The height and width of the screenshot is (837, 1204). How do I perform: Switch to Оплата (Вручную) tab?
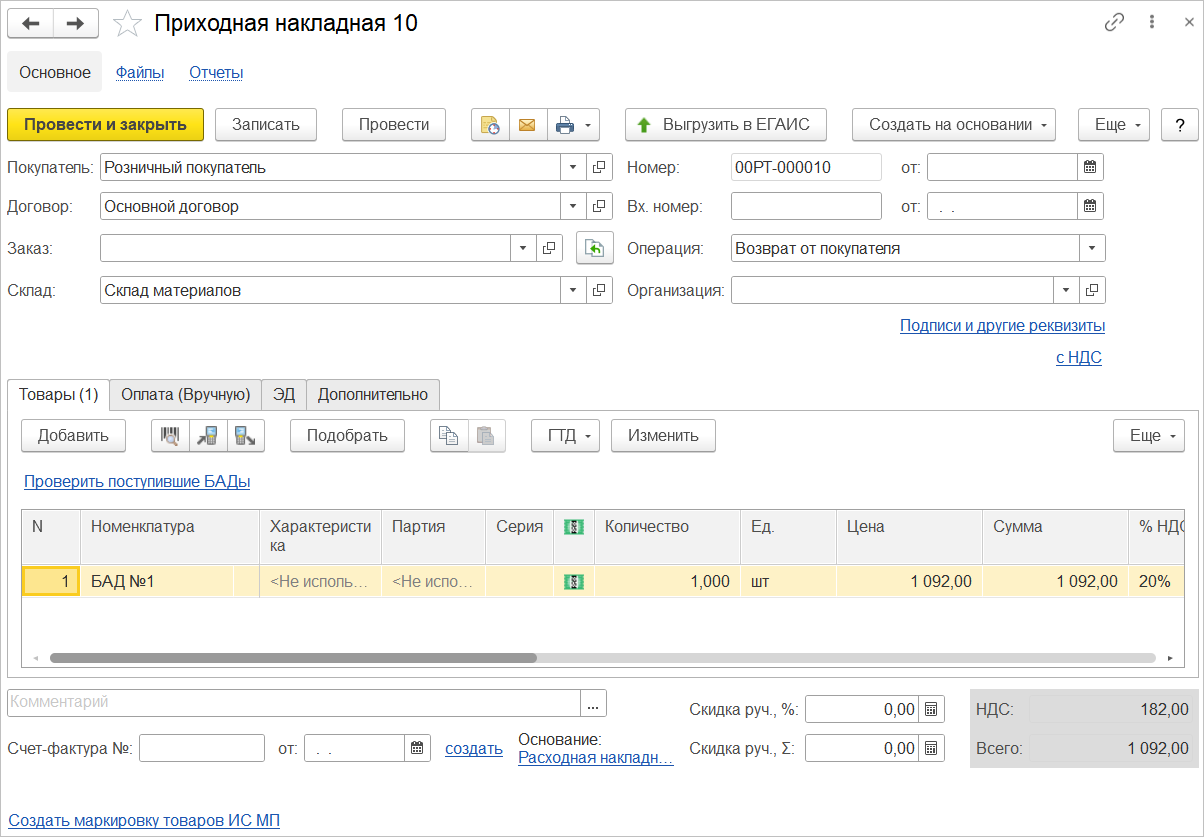[185, 394]
